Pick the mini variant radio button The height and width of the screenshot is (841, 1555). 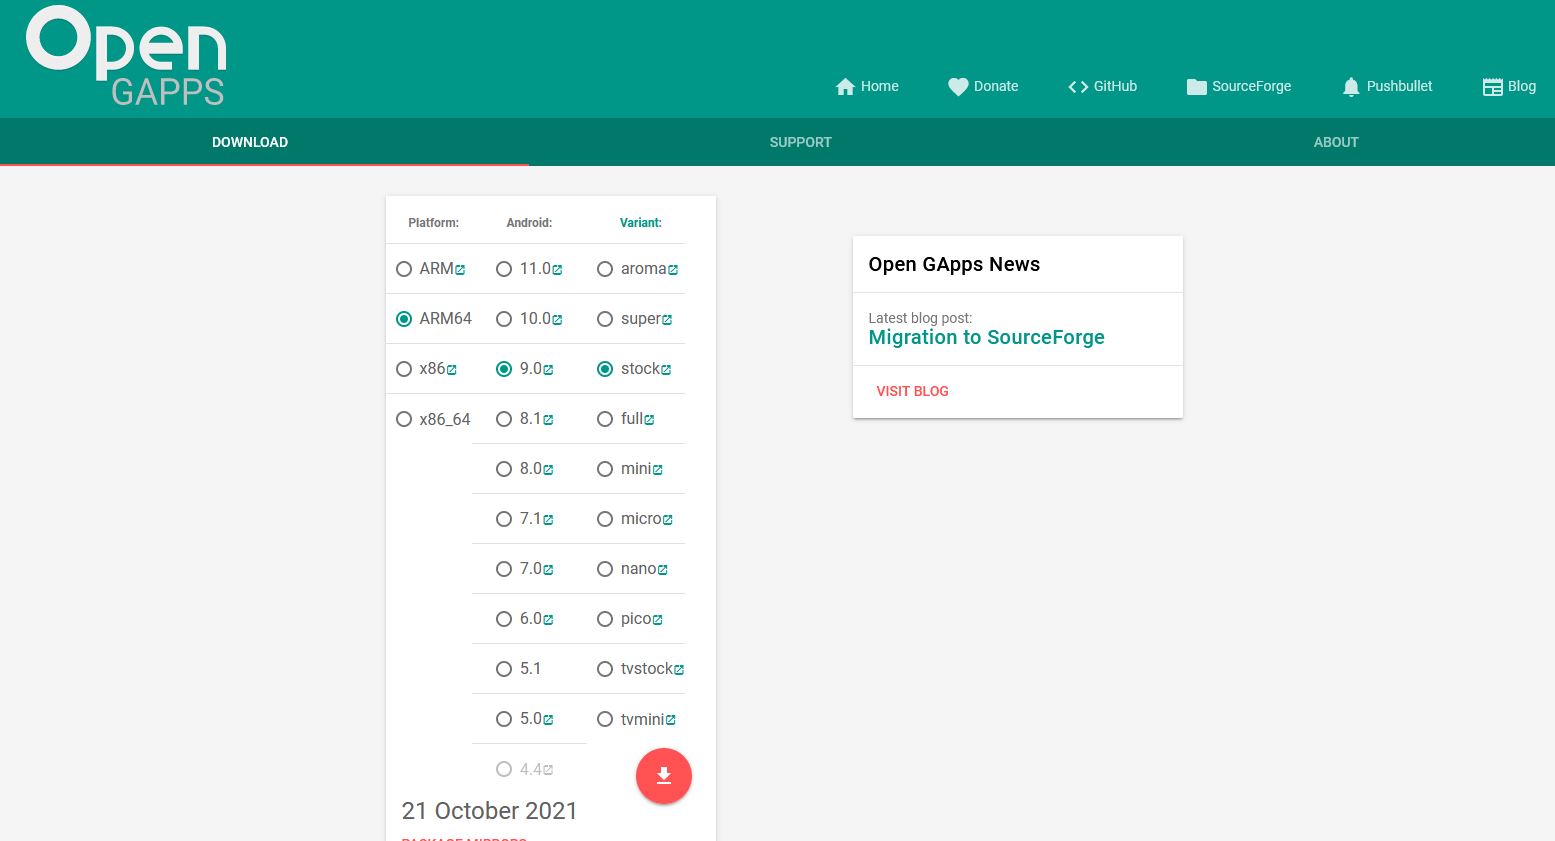(605, 469)
